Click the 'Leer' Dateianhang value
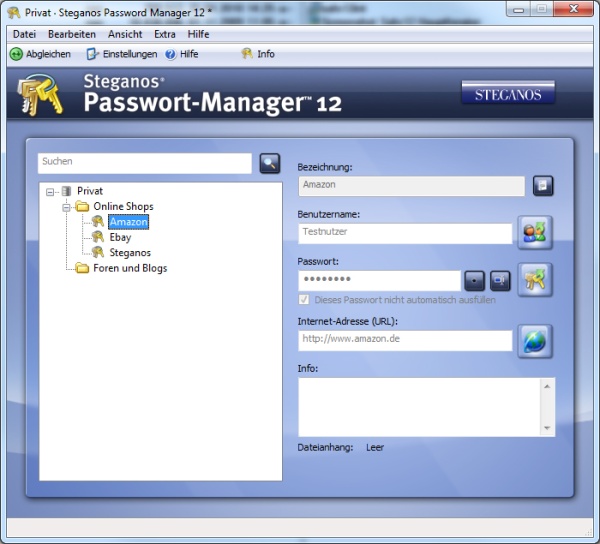 [x=375, y=447]
